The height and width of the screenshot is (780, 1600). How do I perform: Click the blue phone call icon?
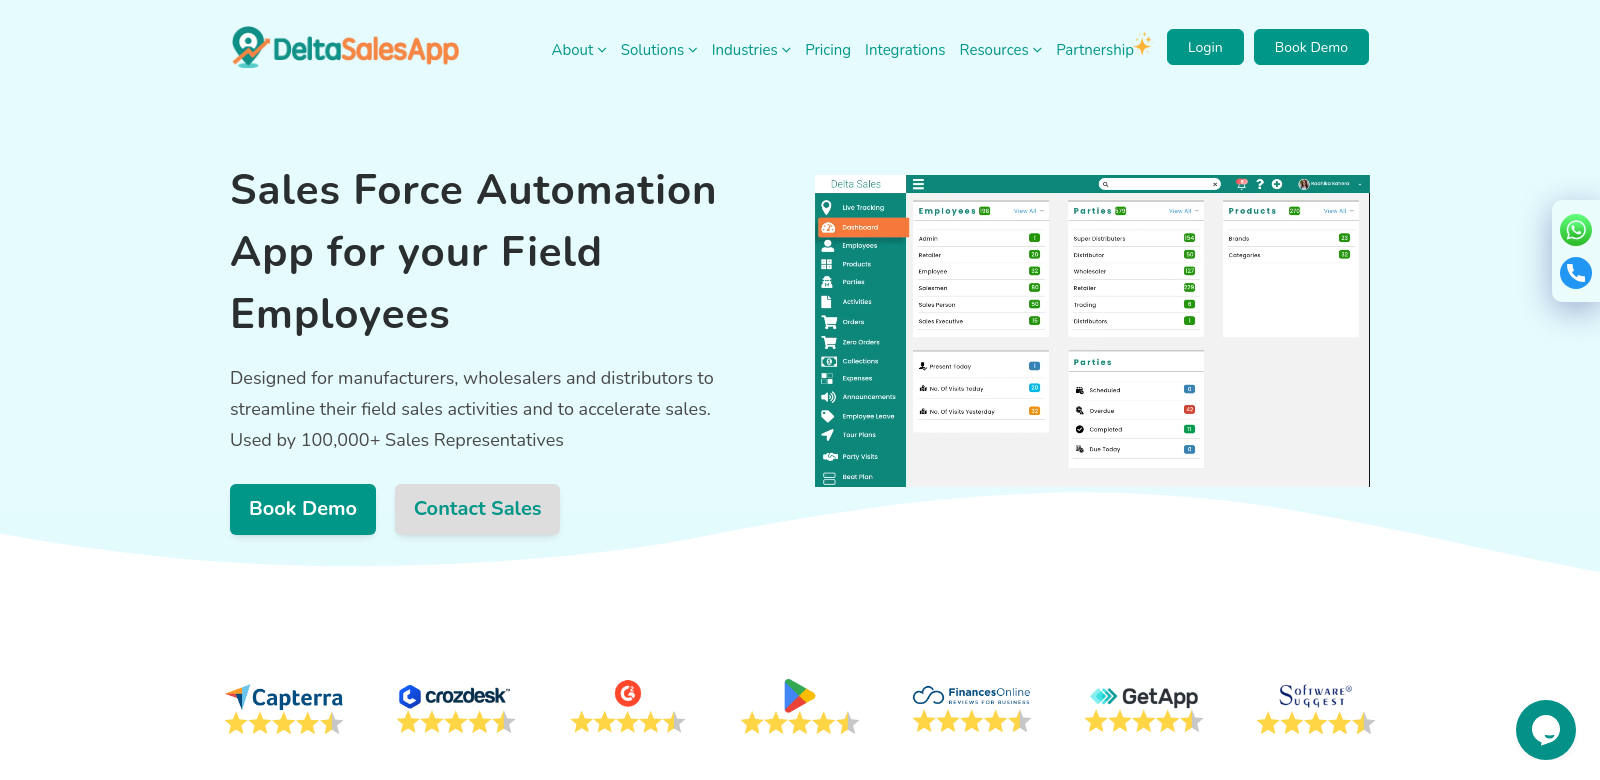point(1576,273)
